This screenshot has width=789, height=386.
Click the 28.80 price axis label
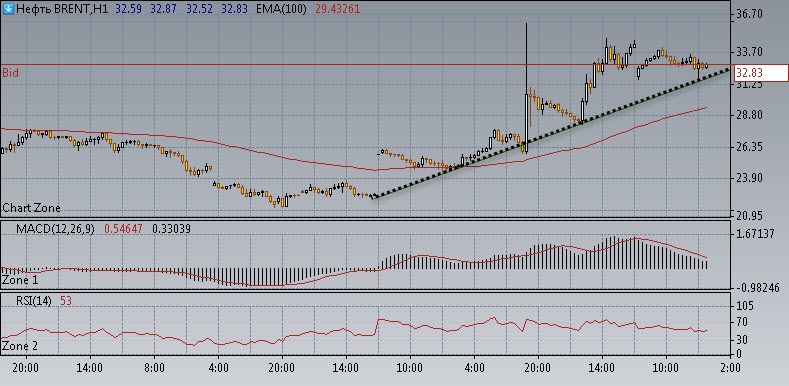750,115
